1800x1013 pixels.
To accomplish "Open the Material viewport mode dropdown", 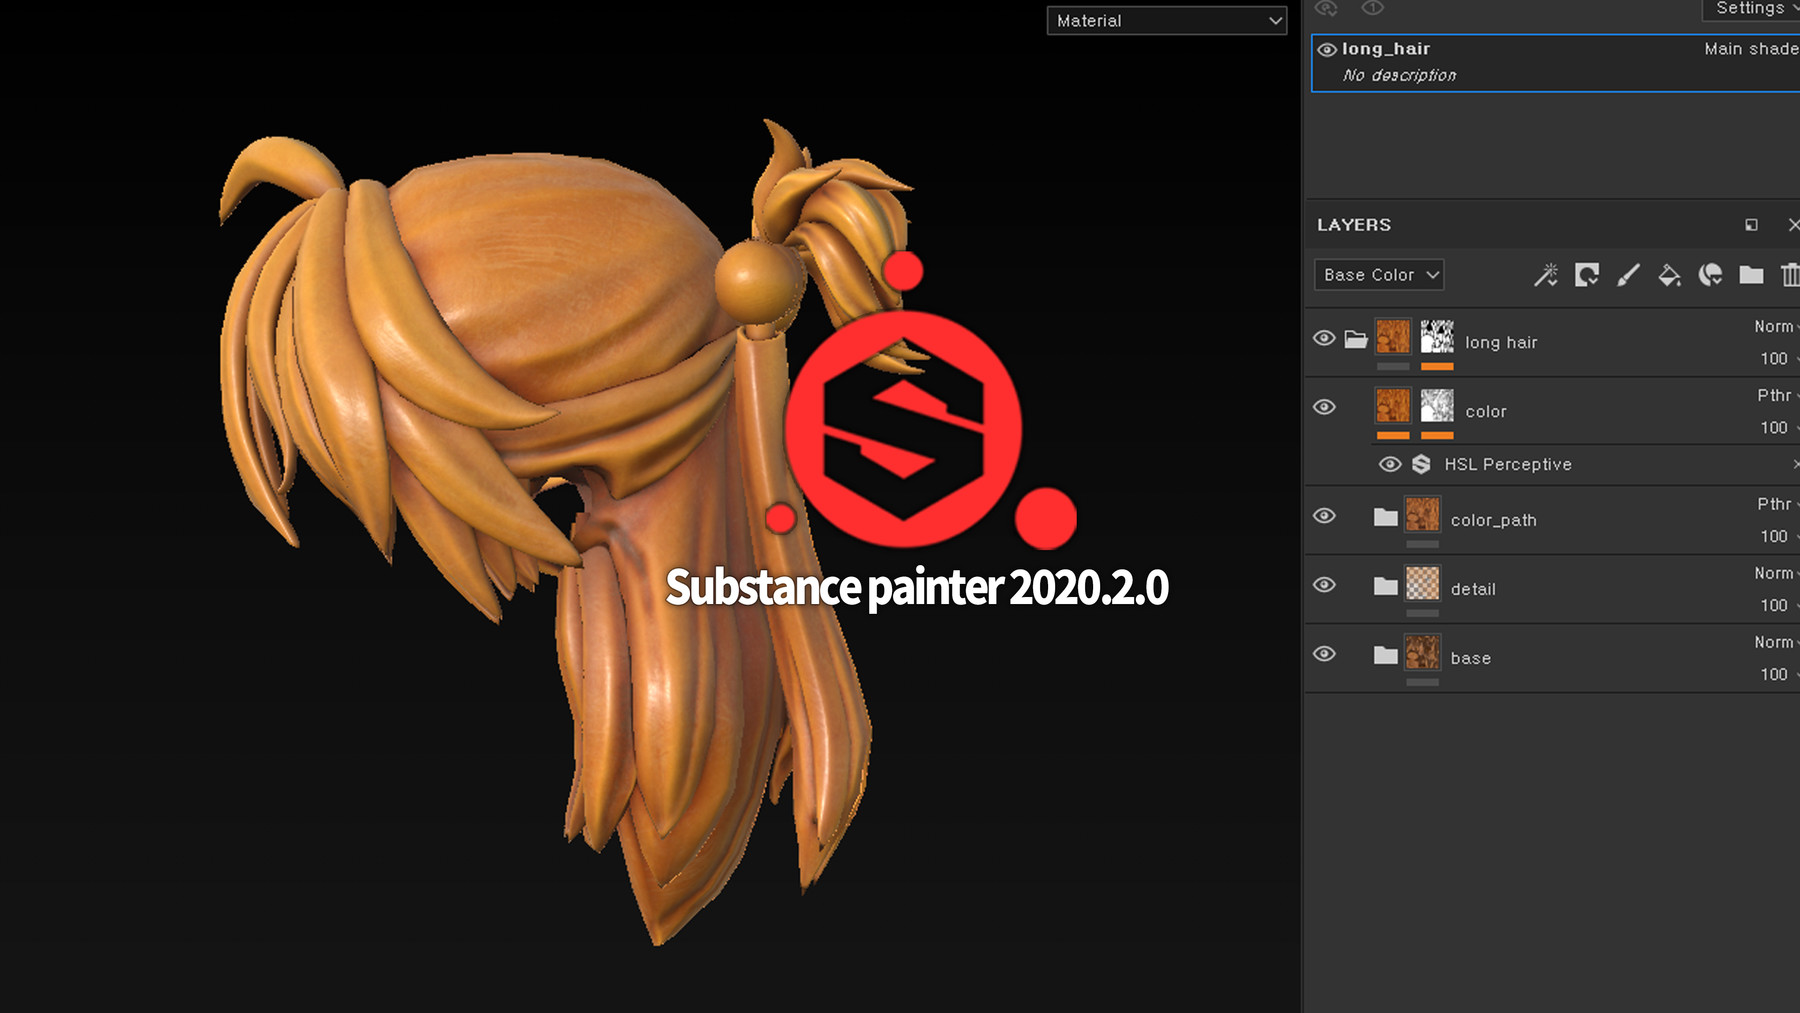I will (1166, 21).
